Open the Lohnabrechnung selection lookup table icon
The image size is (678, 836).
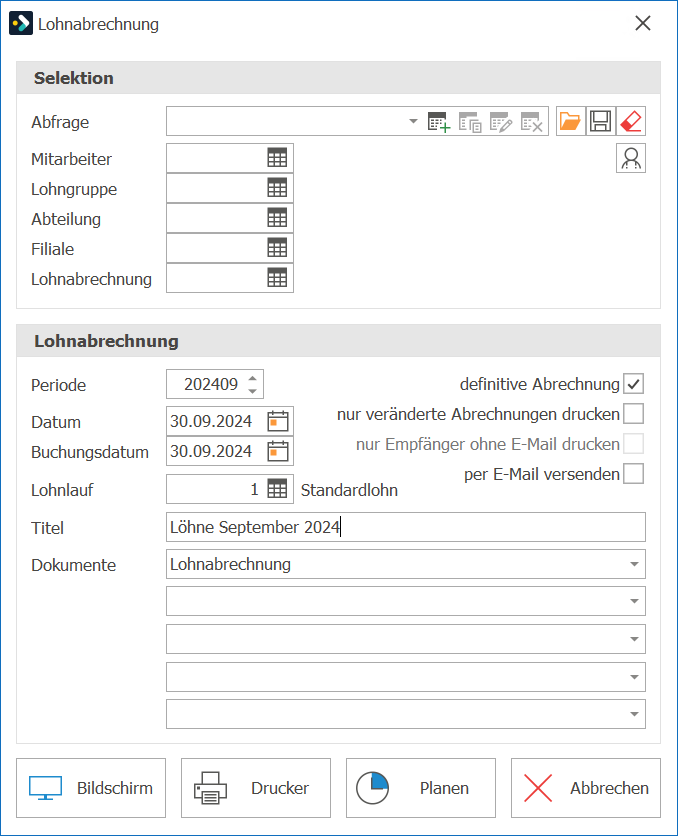coord(277,278)
